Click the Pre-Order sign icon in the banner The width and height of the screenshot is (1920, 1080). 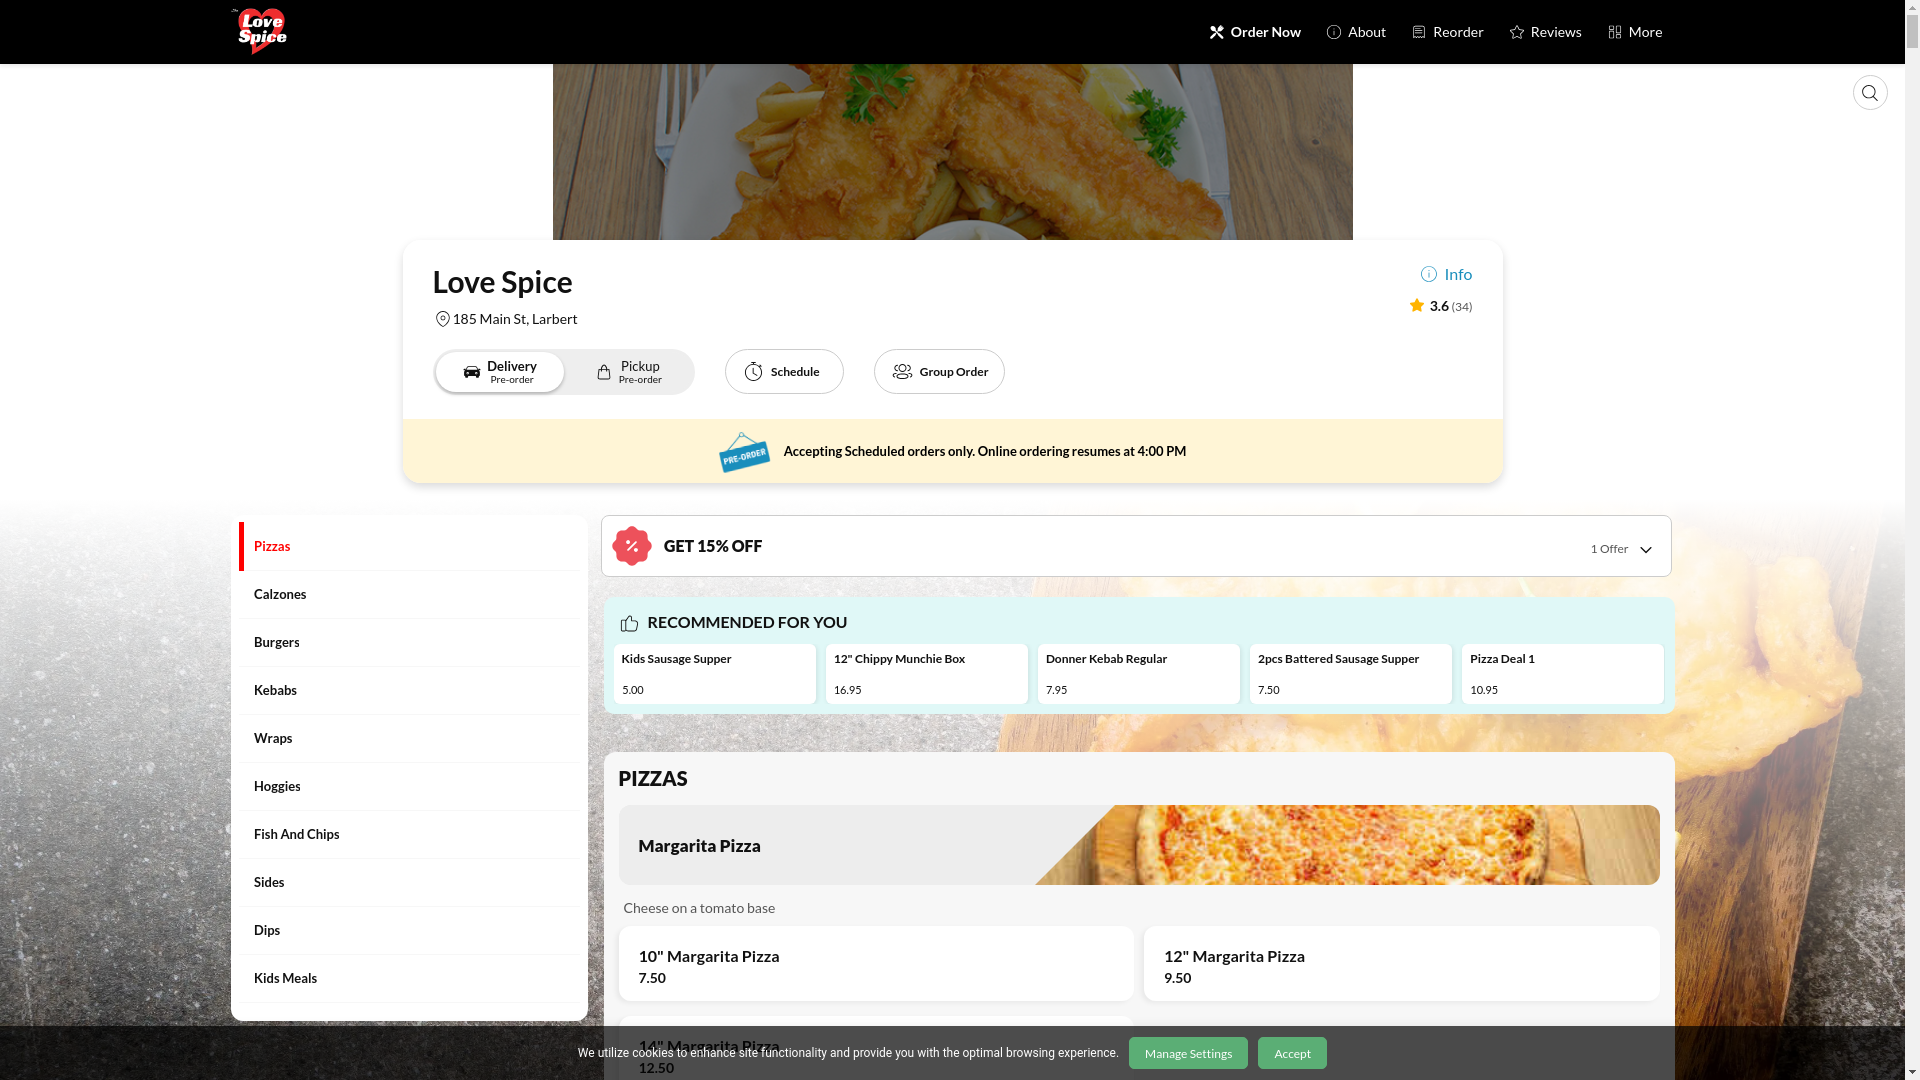point(744,452)
